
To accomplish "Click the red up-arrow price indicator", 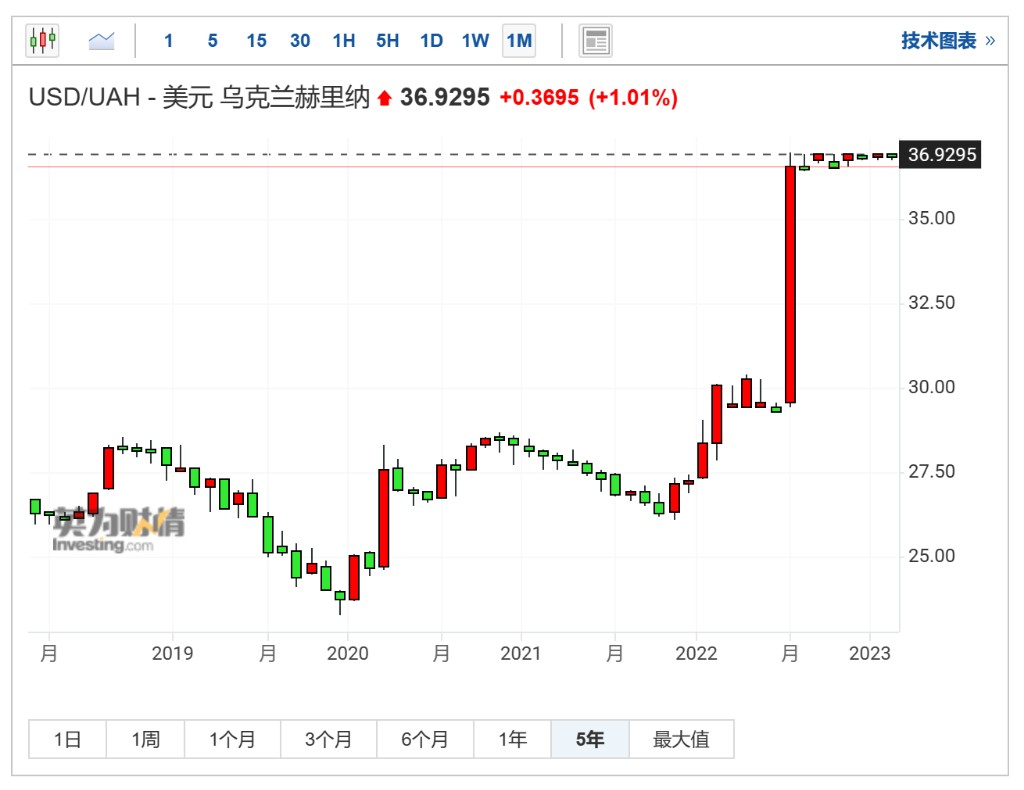I will click(x=385, y=99).
